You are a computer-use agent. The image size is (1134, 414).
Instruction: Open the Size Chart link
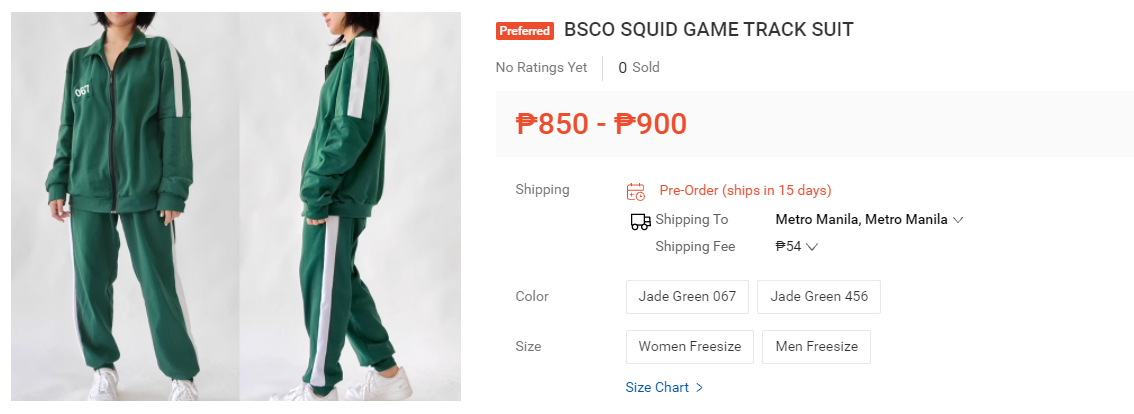point(657,388)
